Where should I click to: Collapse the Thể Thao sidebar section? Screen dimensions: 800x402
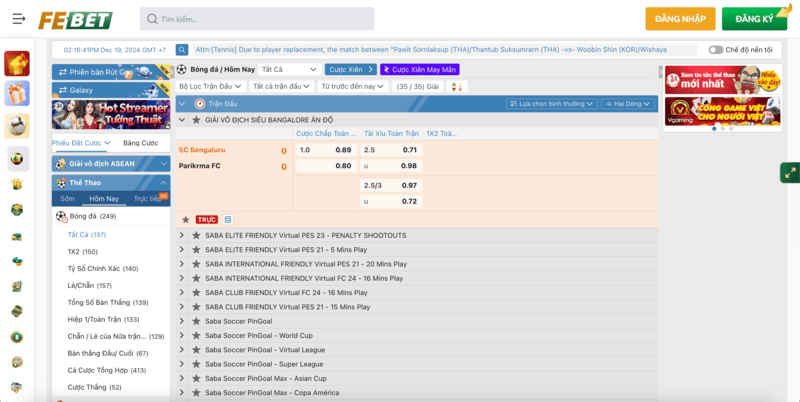[163, 183]
